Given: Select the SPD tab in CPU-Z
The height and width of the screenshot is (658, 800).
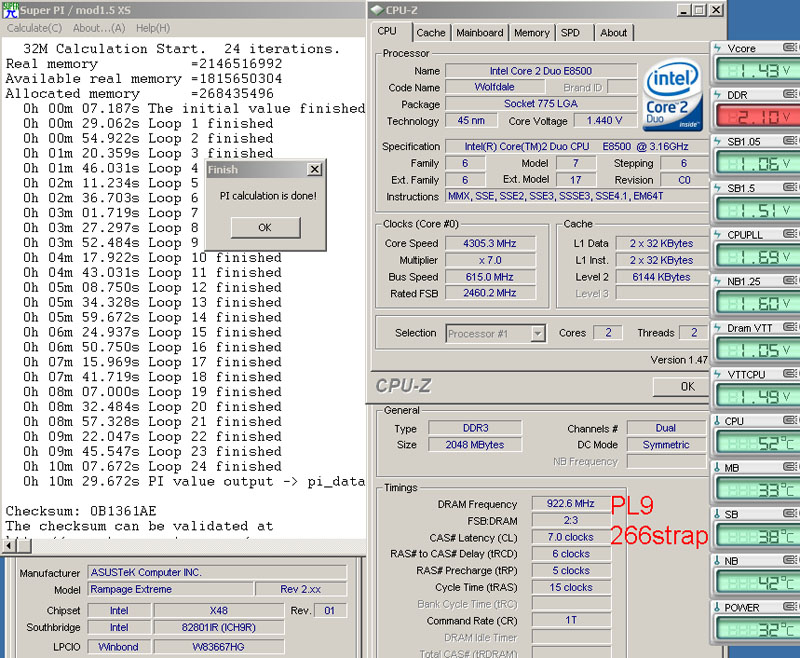Looking at the screenshot, I should 570,33.
